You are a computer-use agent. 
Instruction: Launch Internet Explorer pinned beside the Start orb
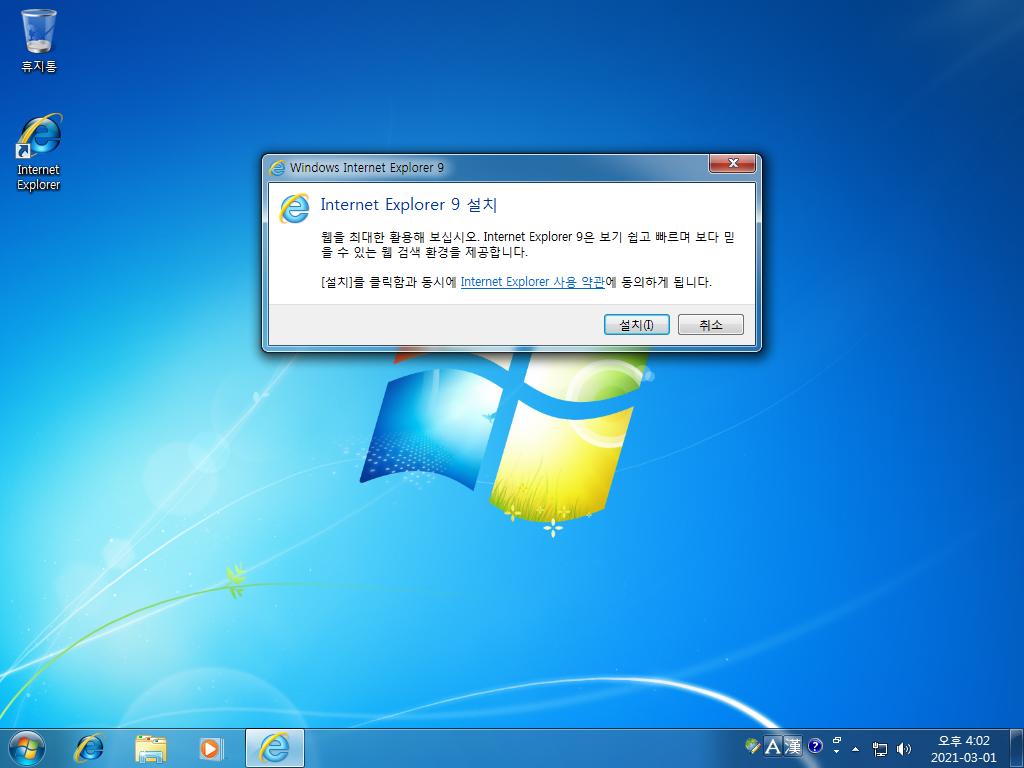[x=89, y=748]
